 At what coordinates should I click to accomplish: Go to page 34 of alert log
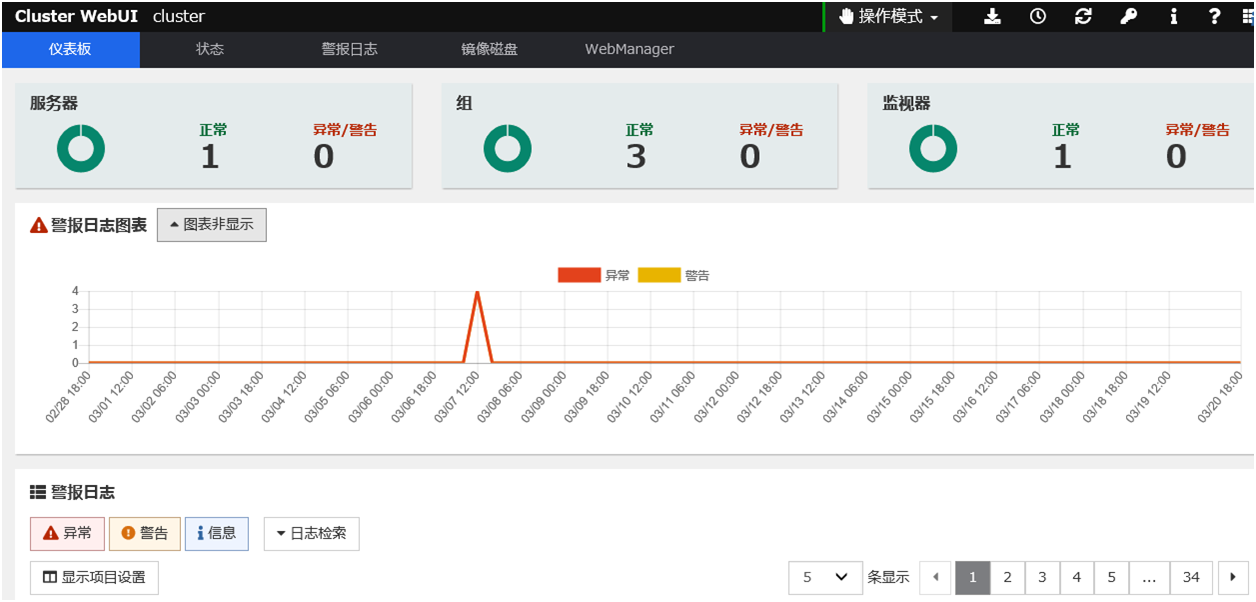[x=1191, y=577]
